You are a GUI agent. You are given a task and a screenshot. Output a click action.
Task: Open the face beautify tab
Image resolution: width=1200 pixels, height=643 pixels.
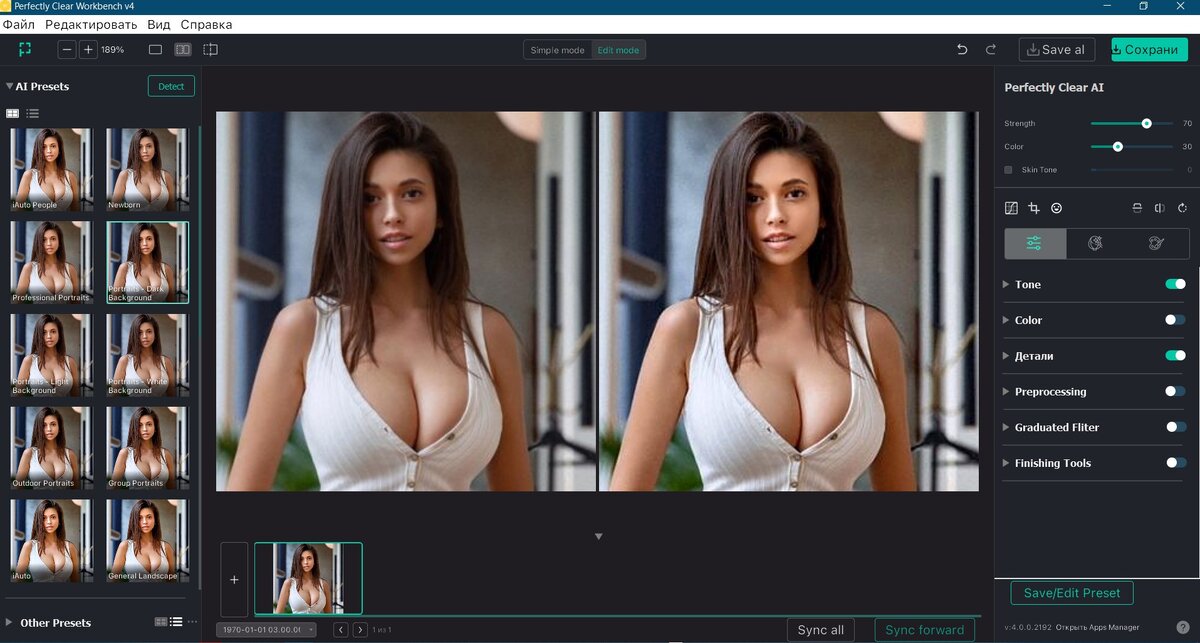(x=1095, y=243)
